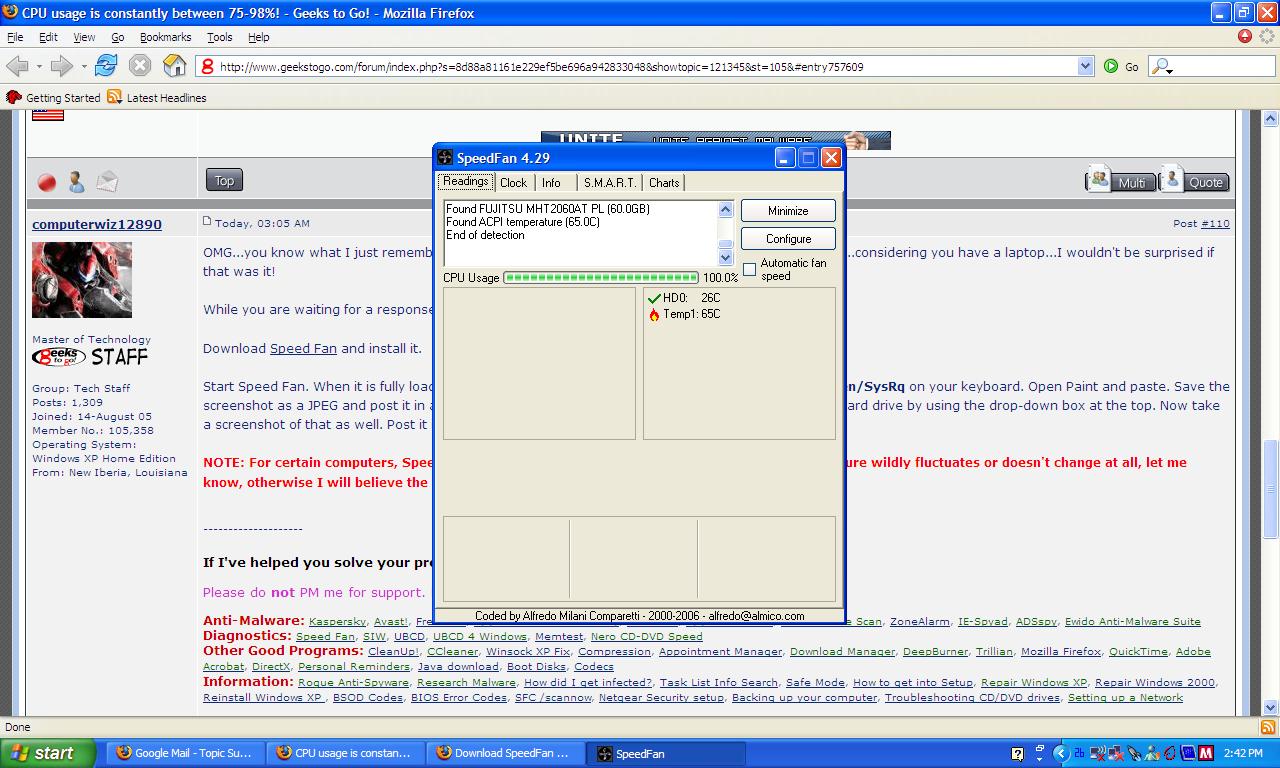Image resolution: width=1280 pixels, height=768 pixels.
Task: Open the Firefox Bookmarks menu
Action: coord(165,37)
